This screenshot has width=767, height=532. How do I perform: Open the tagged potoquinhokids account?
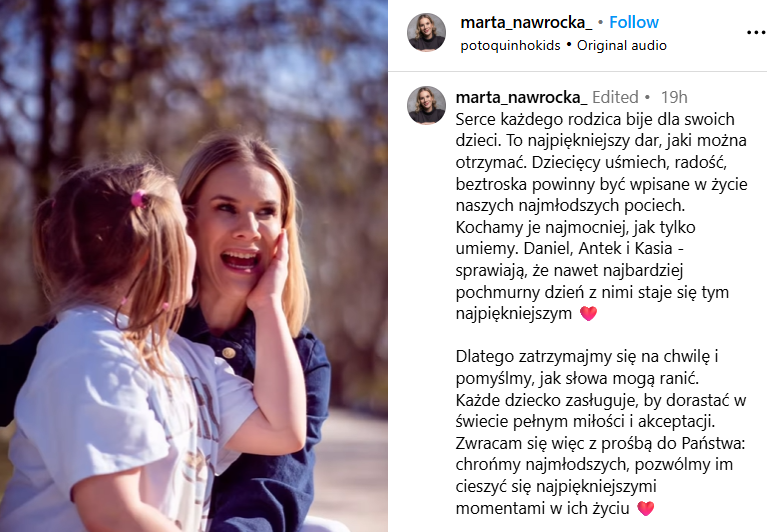pyautogui.click(x=510, y=45)
